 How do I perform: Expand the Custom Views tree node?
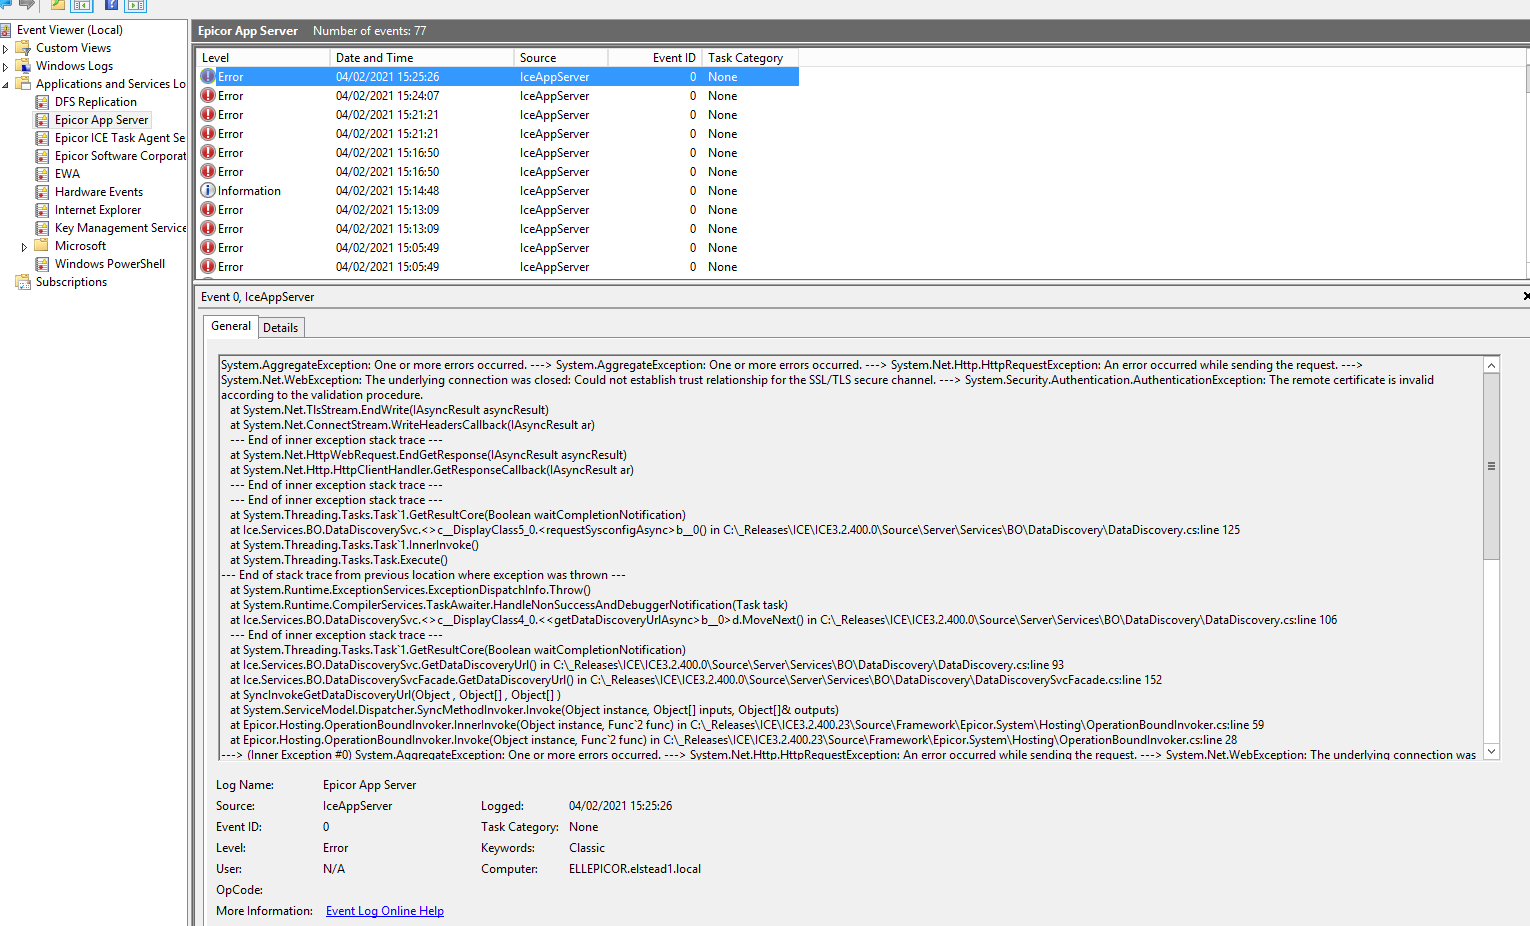click(x=6, y=48)
